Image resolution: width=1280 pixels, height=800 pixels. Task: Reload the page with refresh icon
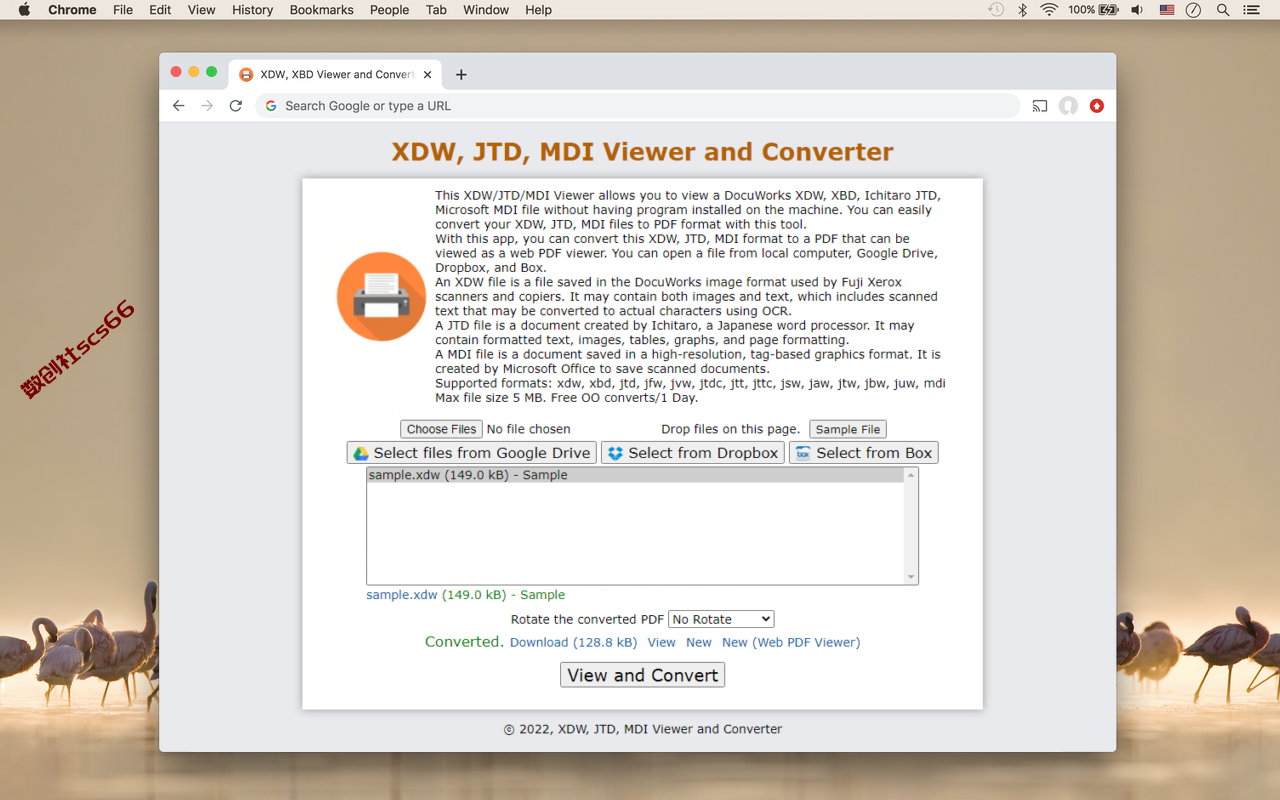[236, 106]
